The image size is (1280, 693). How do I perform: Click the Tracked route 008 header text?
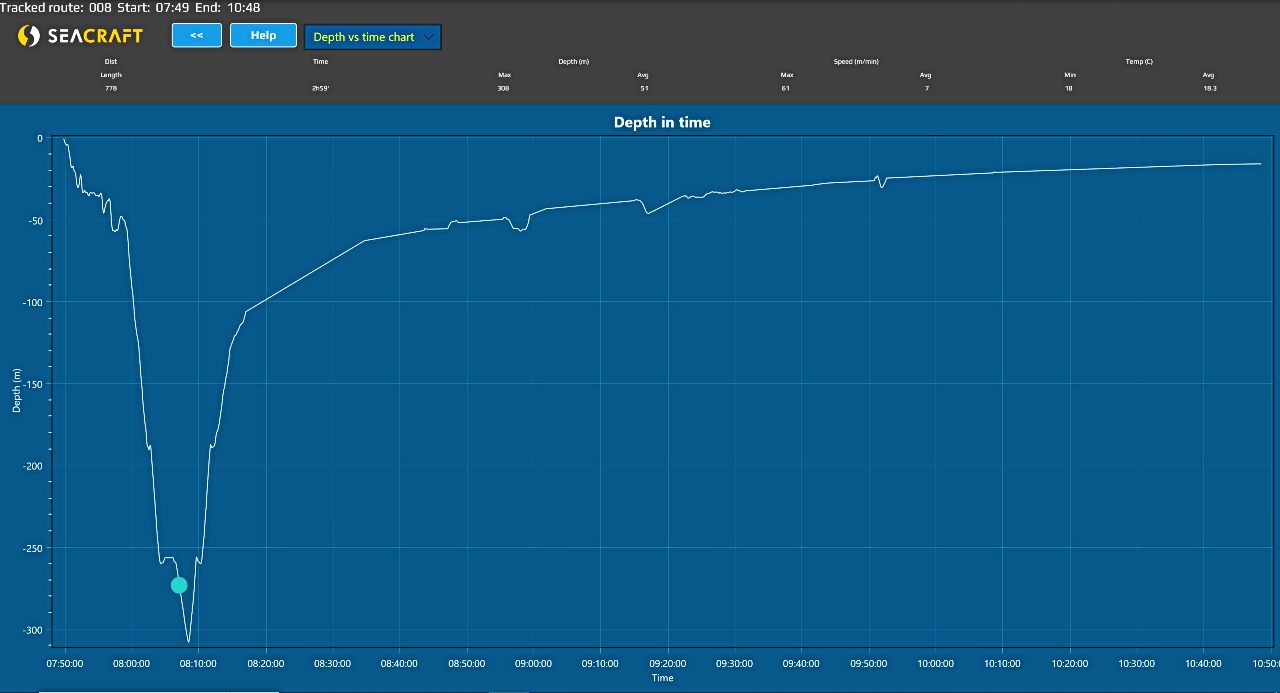56,7
